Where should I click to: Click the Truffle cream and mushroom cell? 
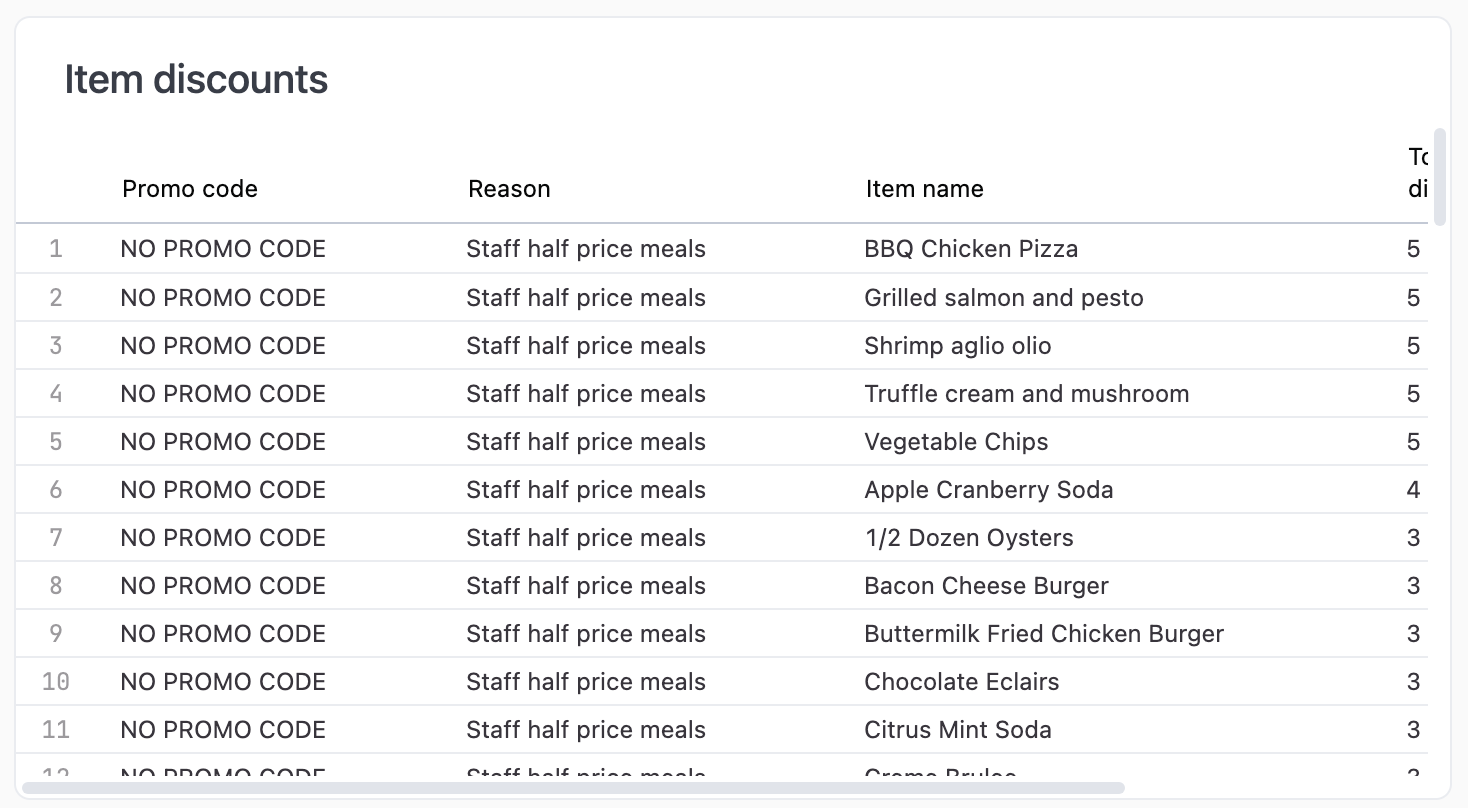(1027, 393)
